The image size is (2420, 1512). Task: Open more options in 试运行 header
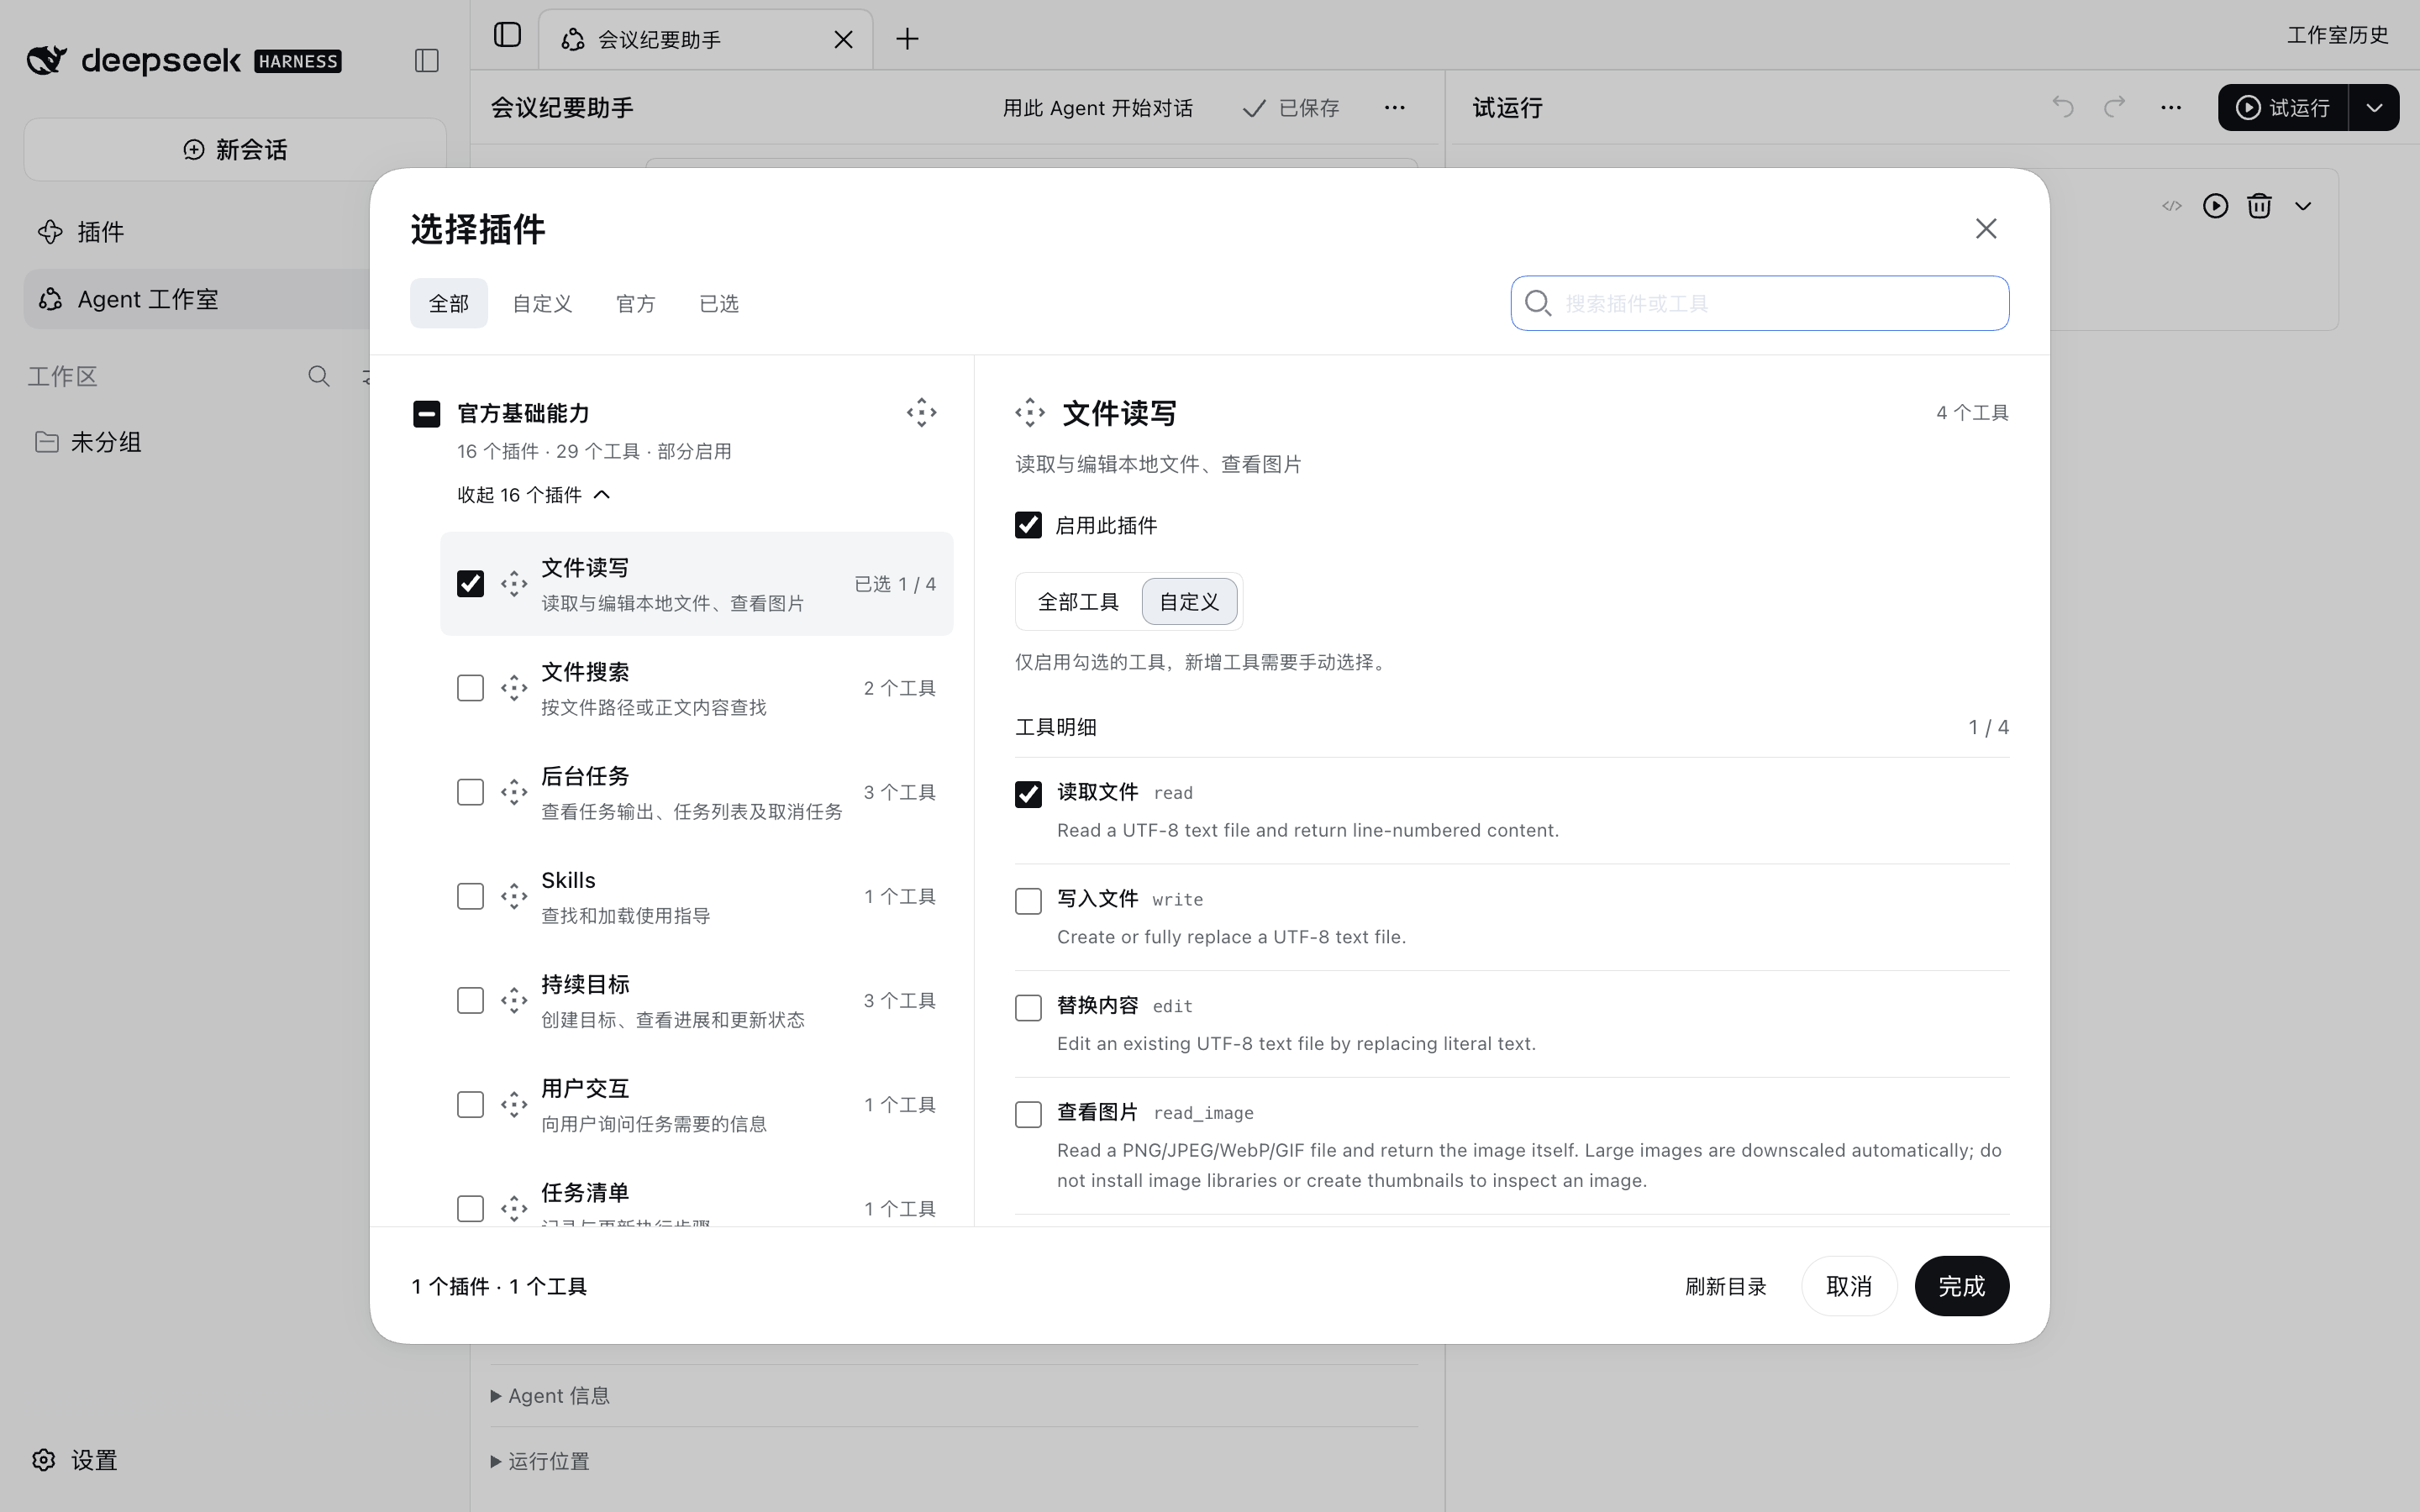point(2170,107)
